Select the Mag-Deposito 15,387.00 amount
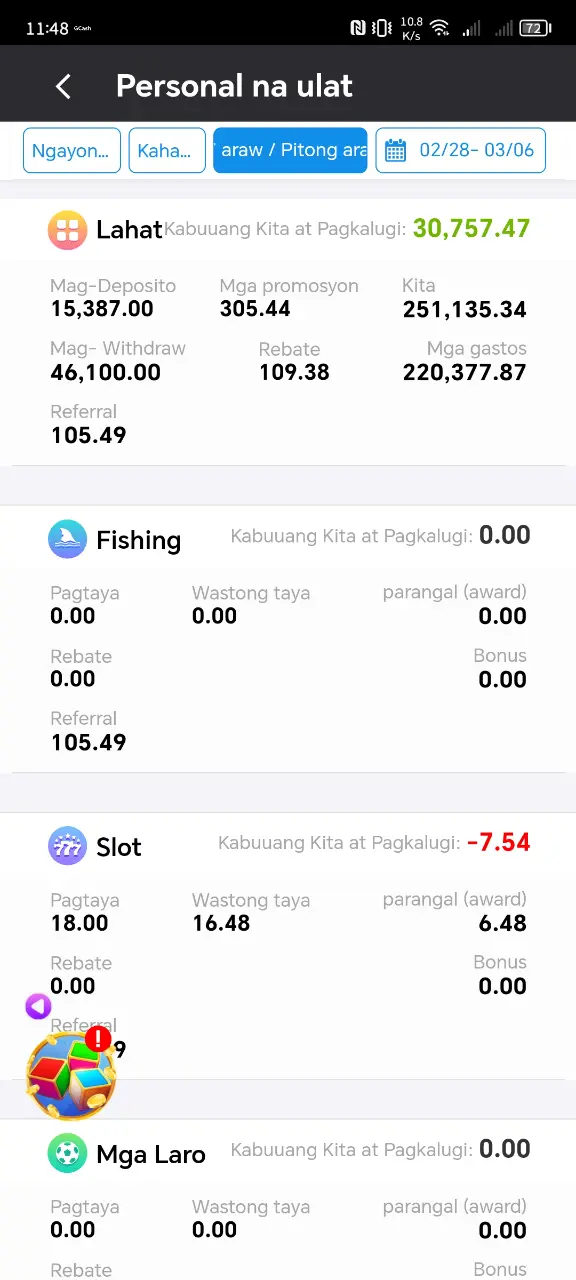576x1280 pixels. click(102, 310)
